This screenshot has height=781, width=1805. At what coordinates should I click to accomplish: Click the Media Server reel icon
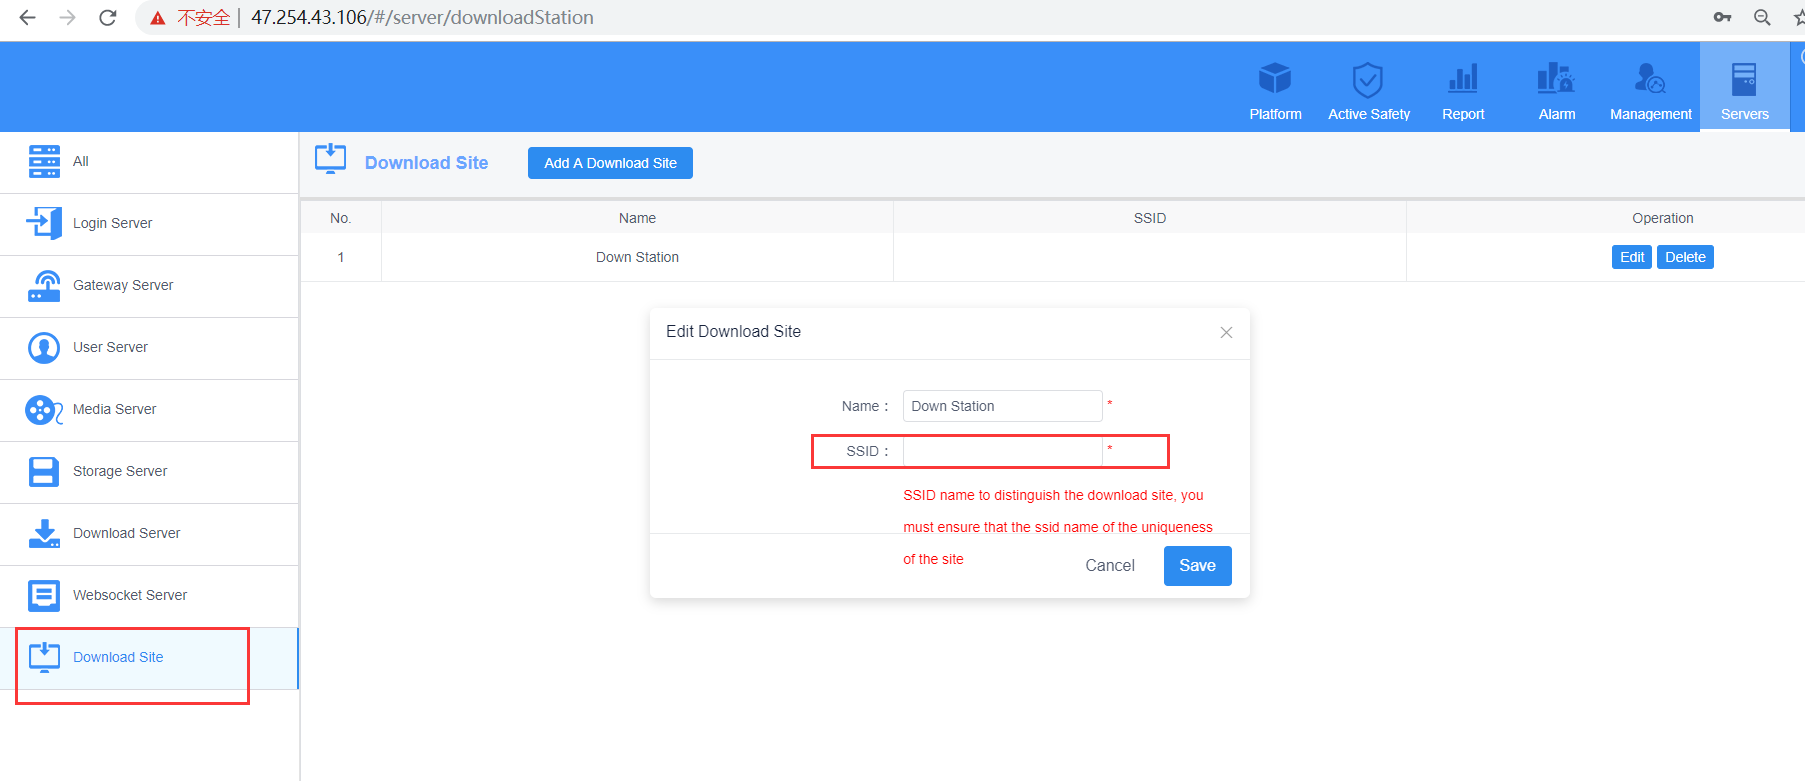[44, 410]
